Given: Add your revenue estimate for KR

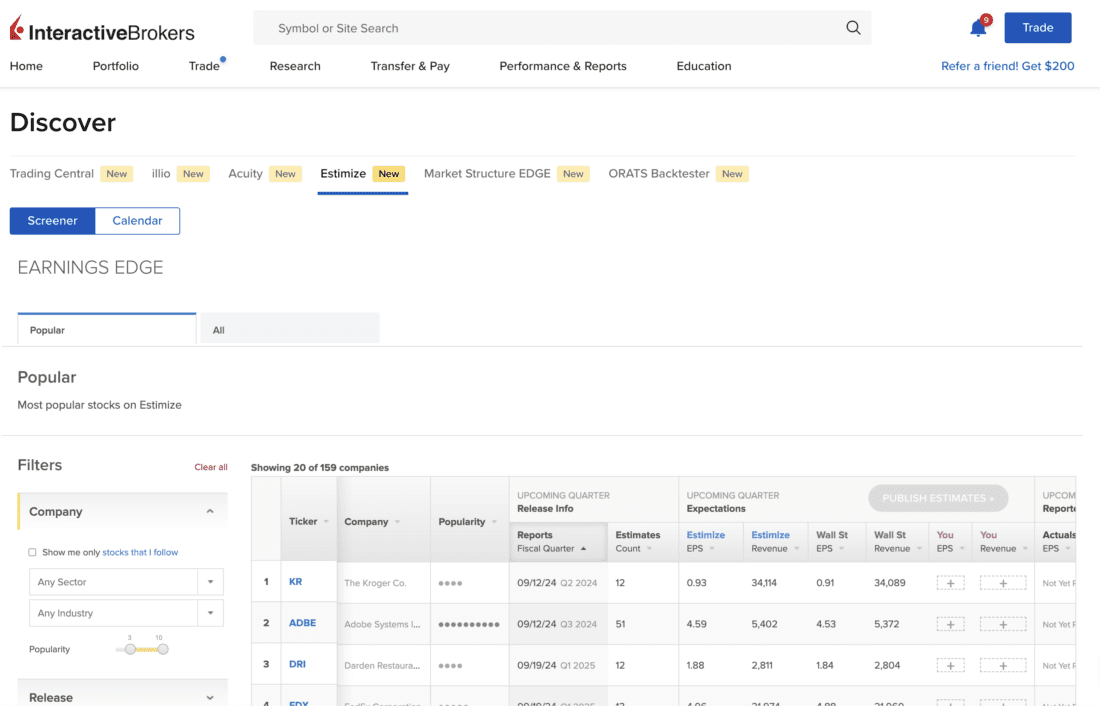Looking at the screenshot, I should [1003, 583].
